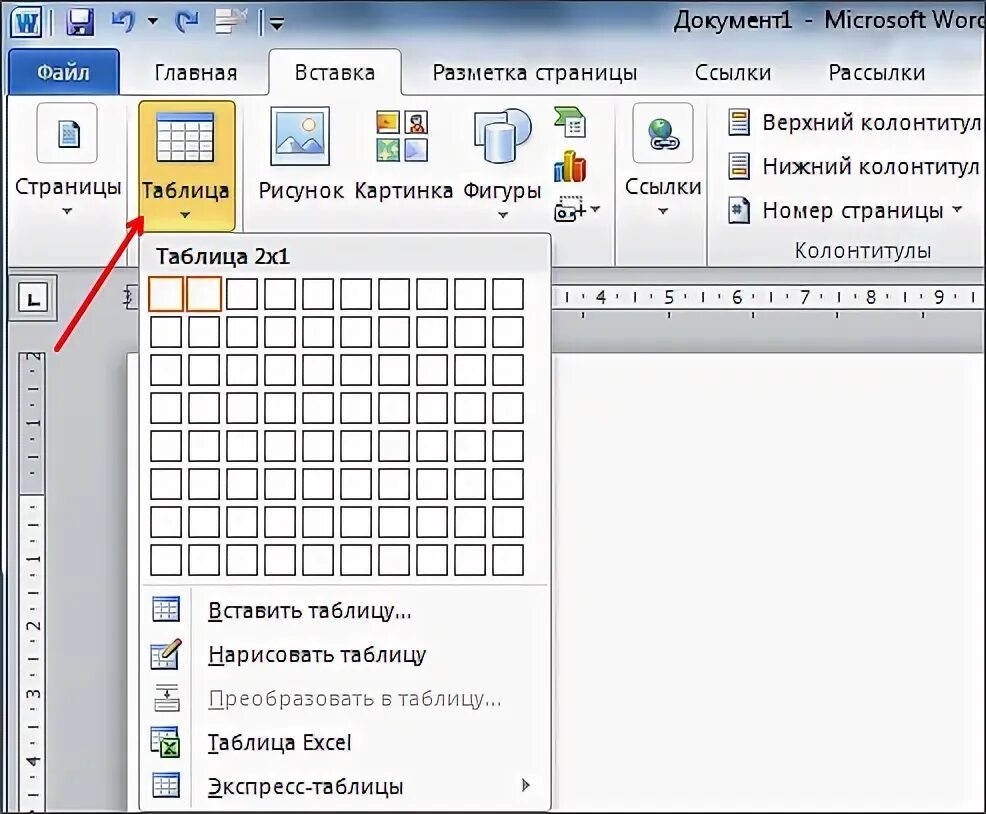Select the first cell of the table grid
The image size is (986, 814).
pos(166,294)
